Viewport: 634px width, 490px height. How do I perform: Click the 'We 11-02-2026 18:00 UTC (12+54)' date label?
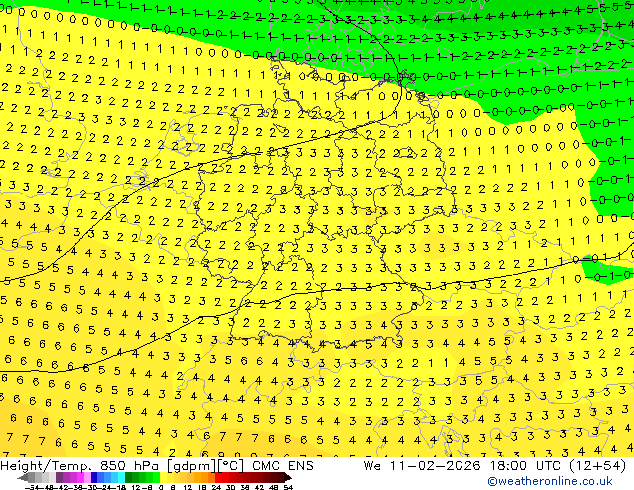click(495, 466)
